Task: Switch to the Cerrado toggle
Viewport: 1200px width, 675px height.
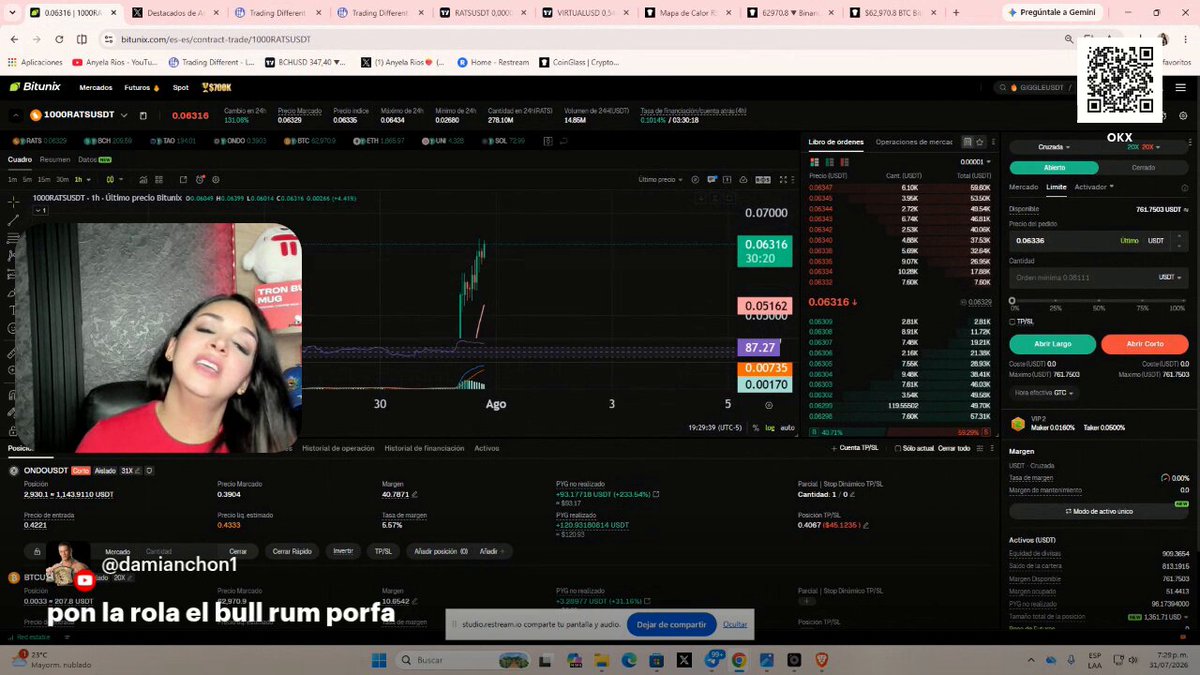Action: coord(1143,168)
